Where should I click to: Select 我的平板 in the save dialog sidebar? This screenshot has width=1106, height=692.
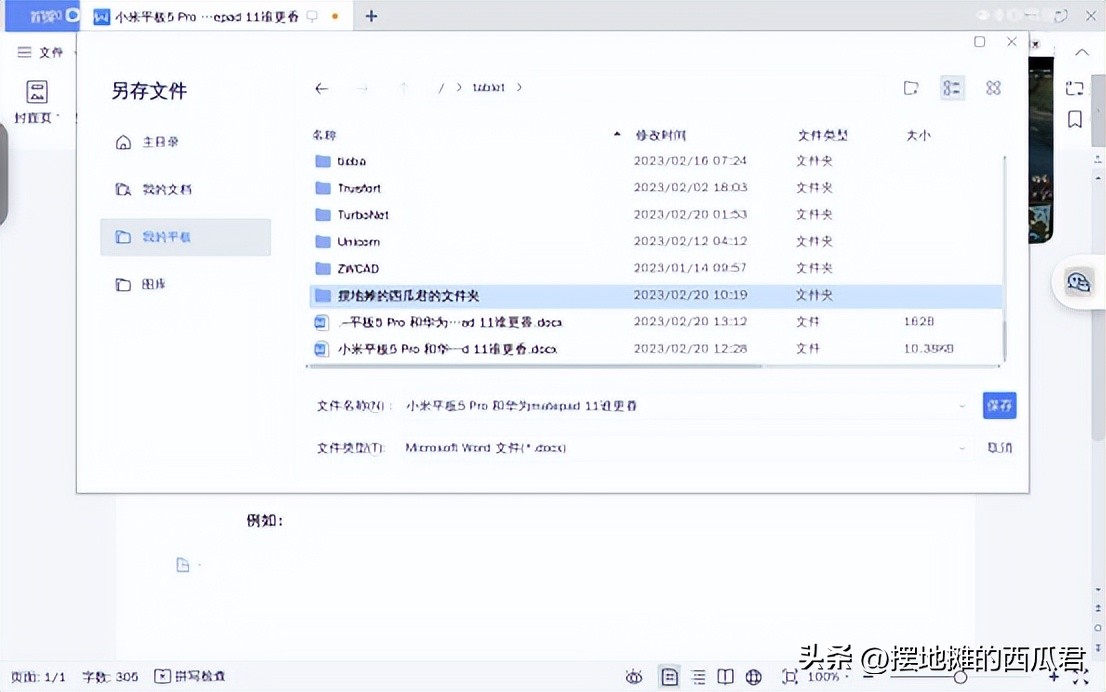(186, 237)
